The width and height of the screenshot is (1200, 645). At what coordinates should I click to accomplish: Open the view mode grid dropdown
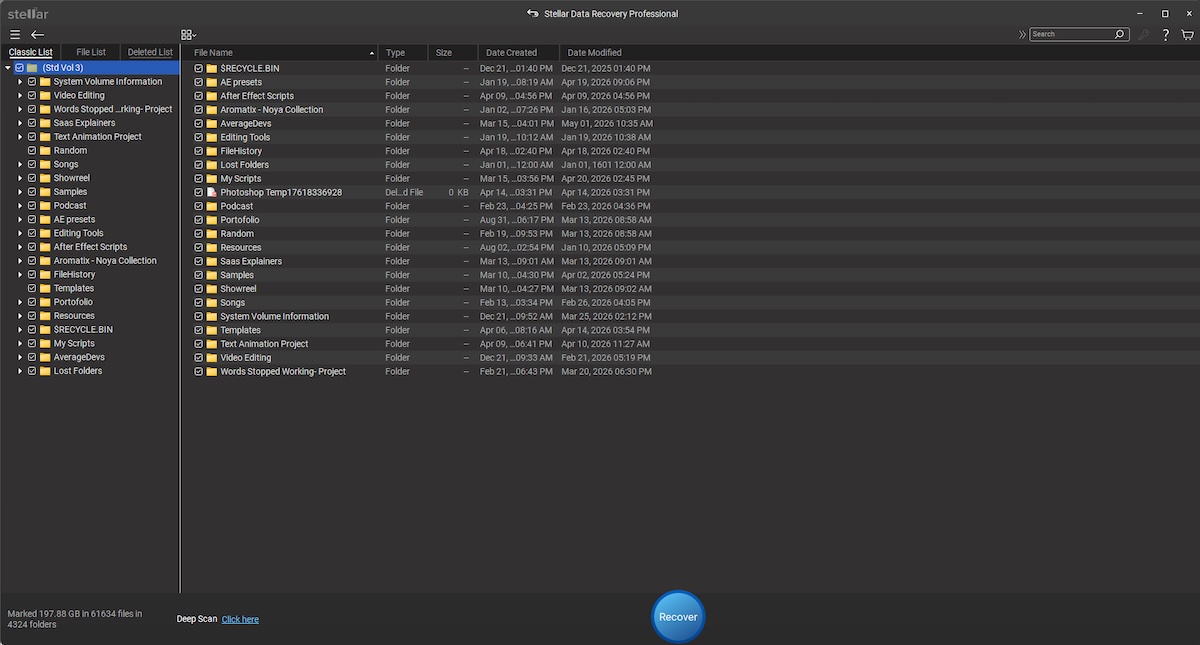click(x=189, y=34)
